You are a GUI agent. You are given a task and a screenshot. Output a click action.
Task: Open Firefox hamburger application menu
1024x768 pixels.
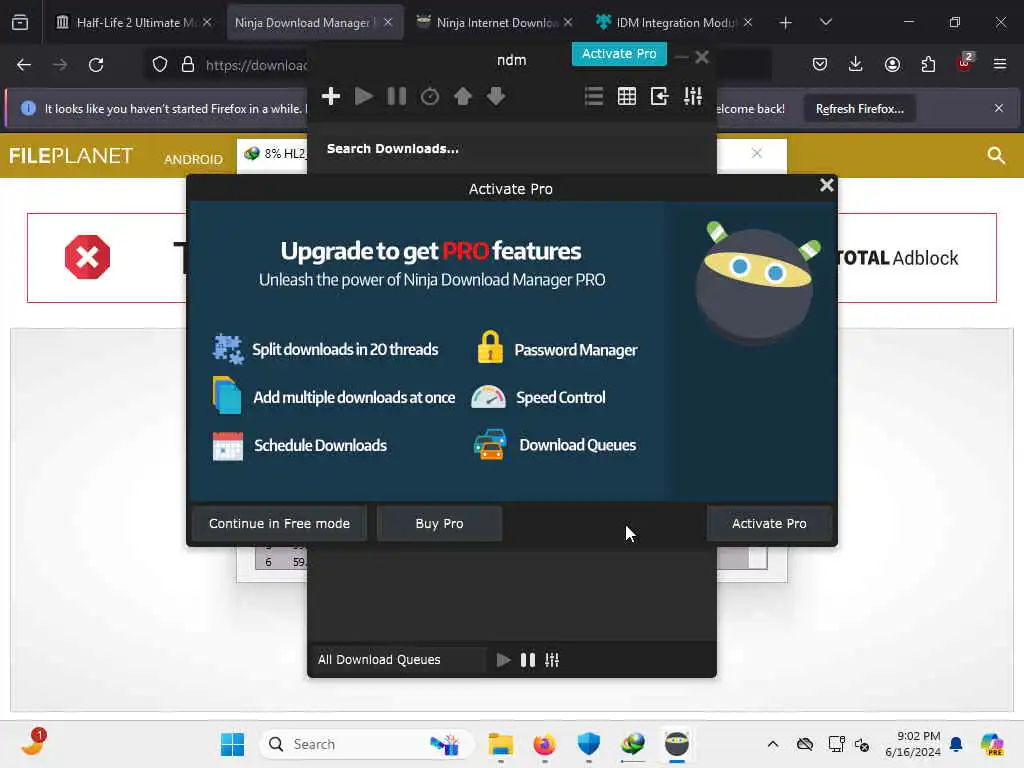click(x=1000, y=64)
